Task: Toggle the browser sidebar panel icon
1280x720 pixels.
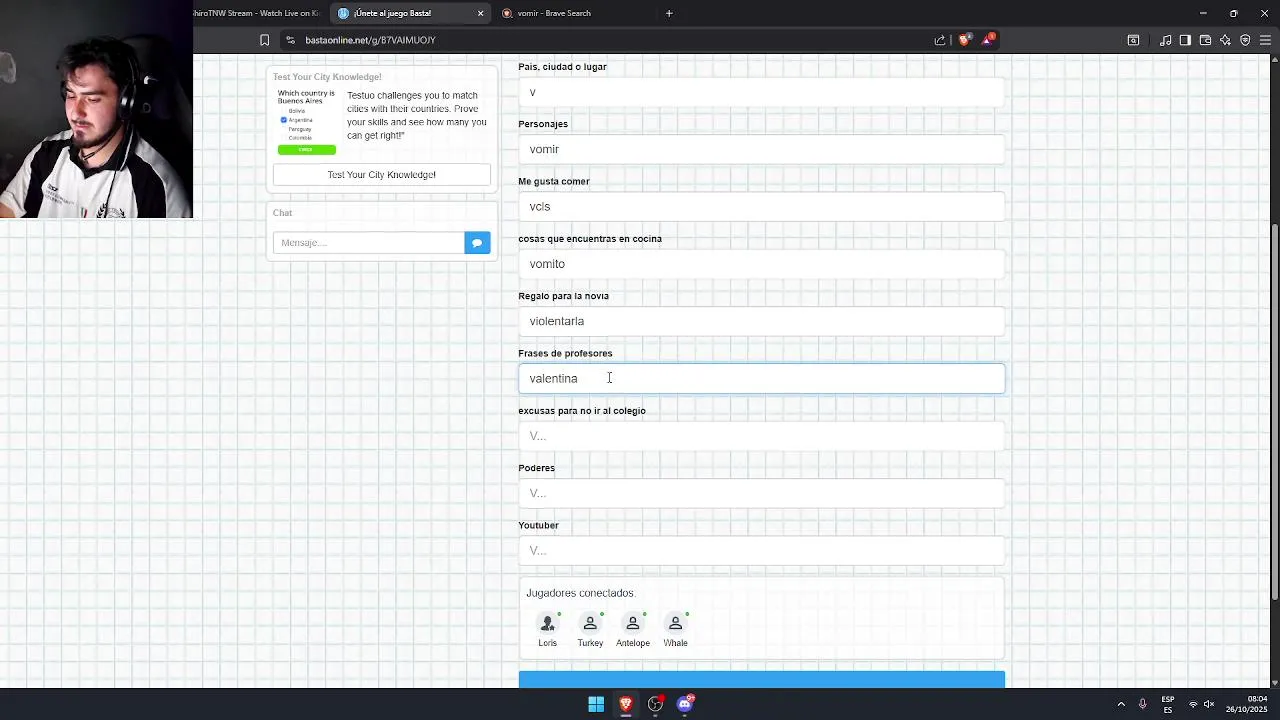Action: (1185, 40)
